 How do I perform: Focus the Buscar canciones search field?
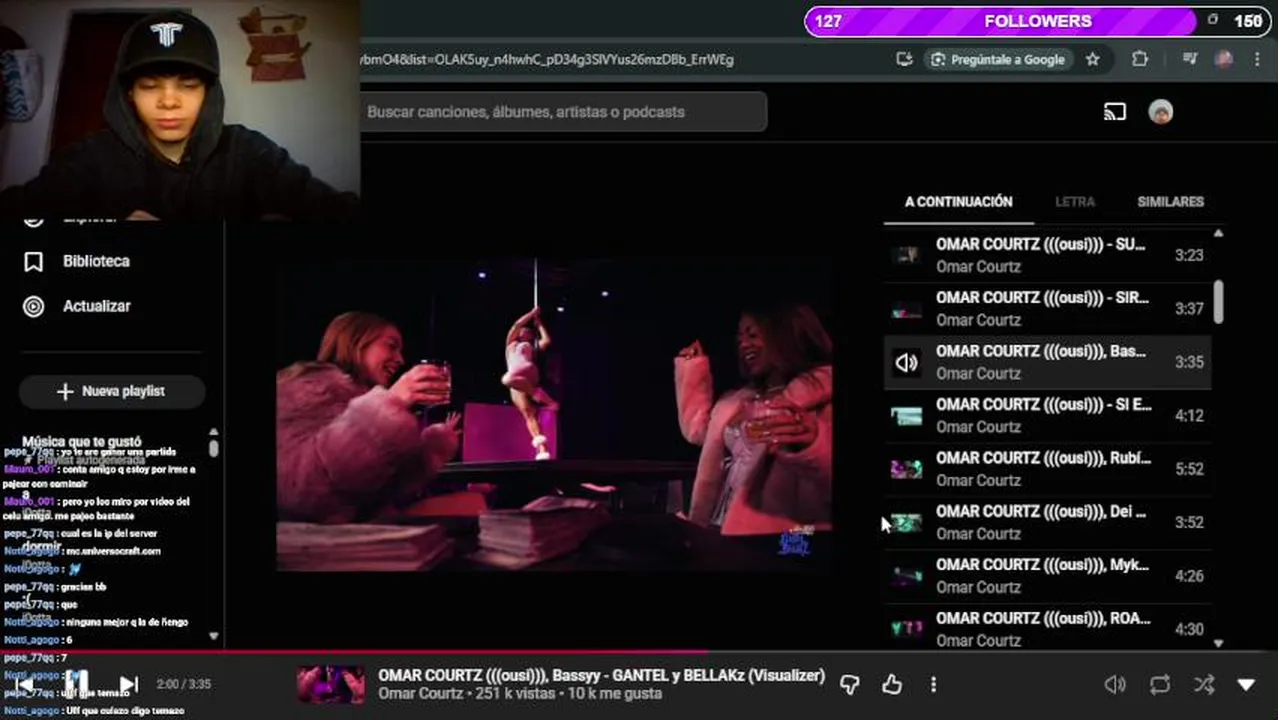(x=563, y=112)
